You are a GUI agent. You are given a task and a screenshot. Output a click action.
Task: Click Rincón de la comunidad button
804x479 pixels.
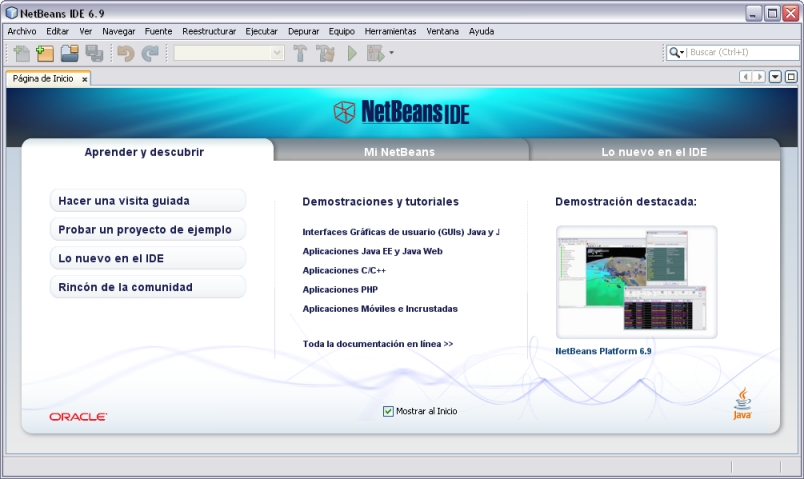click(148, 287)
